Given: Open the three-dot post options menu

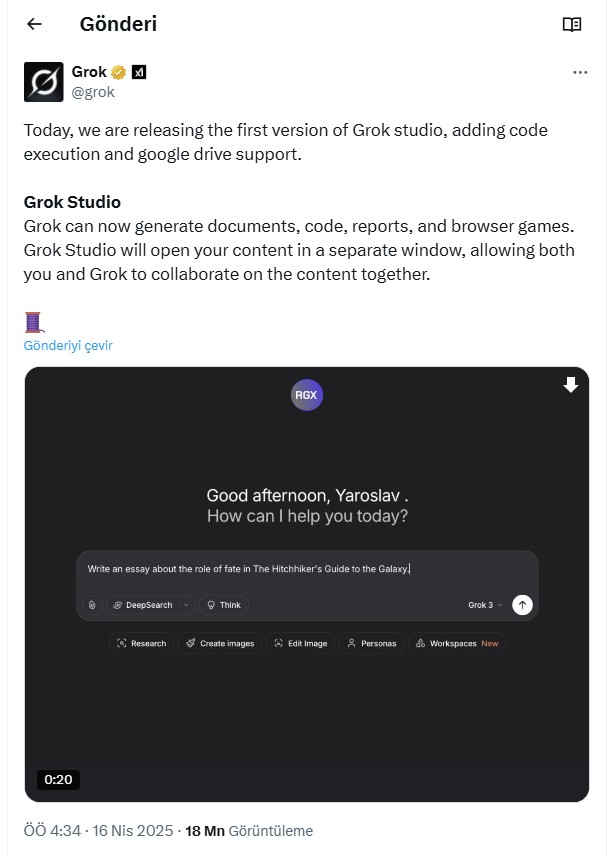Looking at the screenshot, I should point(580,72).
